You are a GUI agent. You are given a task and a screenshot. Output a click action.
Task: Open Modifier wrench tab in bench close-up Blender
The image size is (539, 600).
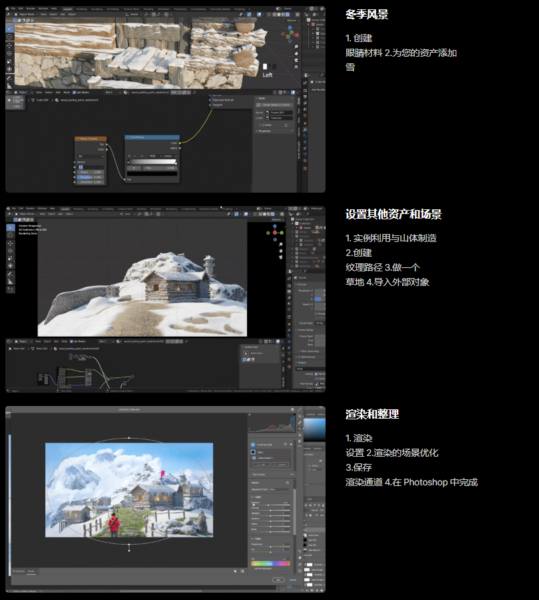tap(305, 130)
